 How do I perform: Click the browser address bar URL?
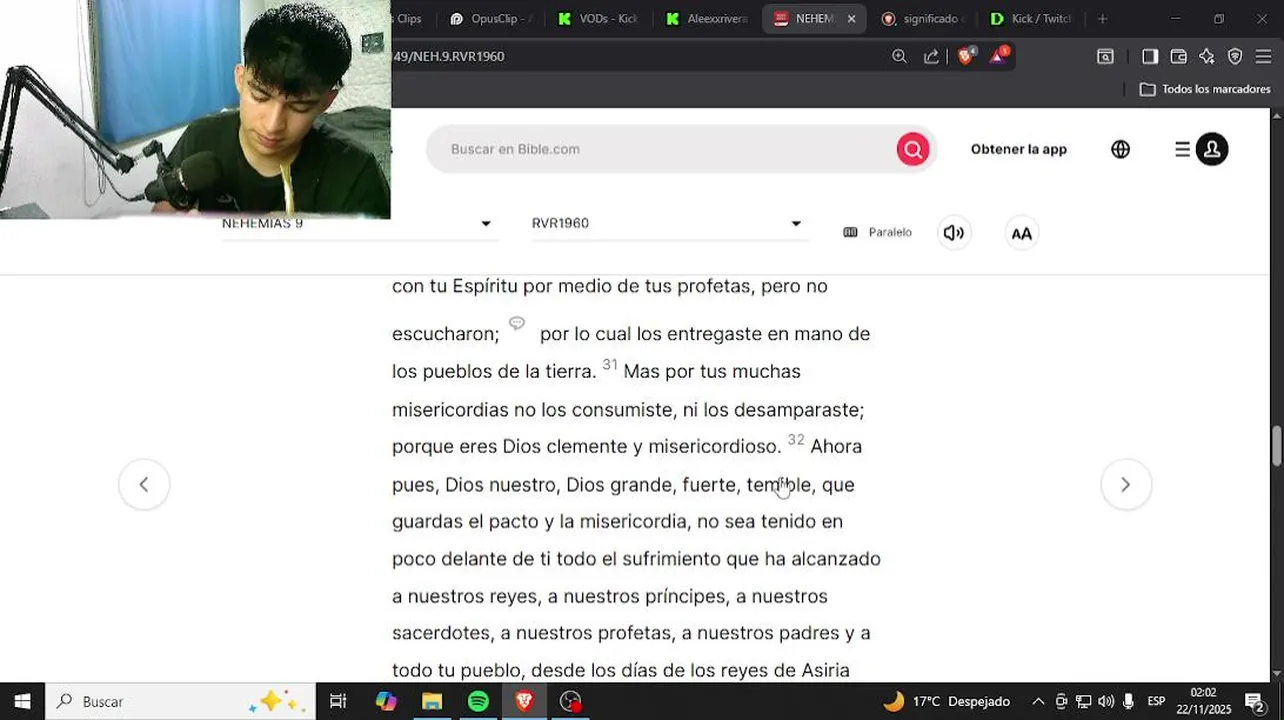pyautogui.click(x=449, y=56)
